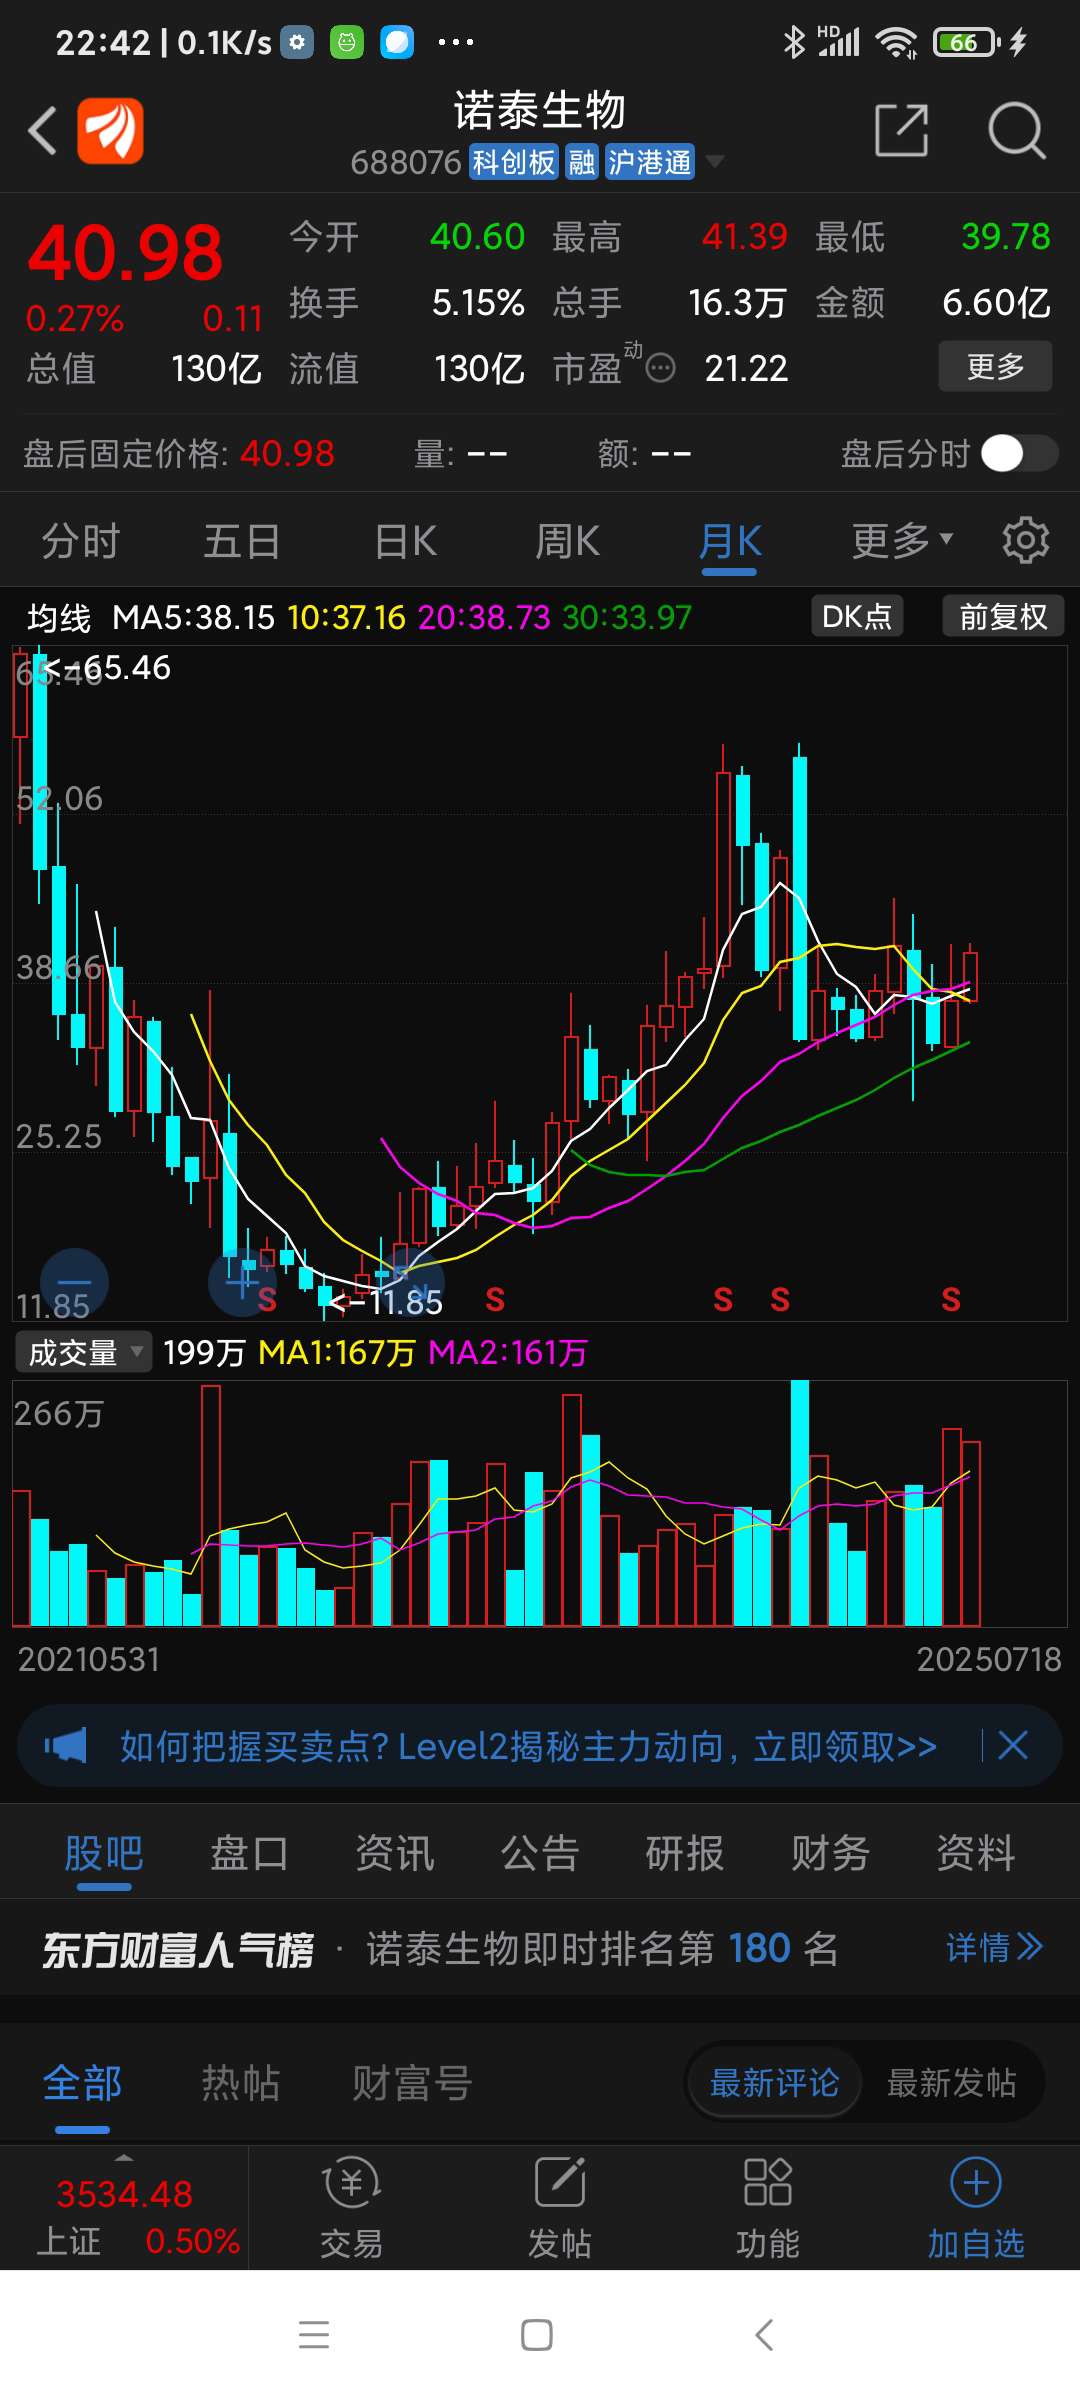Screen dimensions: 1080x2400
Task: Tap the 盘后固定价格 40.98 value
Action: (x=287, y=453)
